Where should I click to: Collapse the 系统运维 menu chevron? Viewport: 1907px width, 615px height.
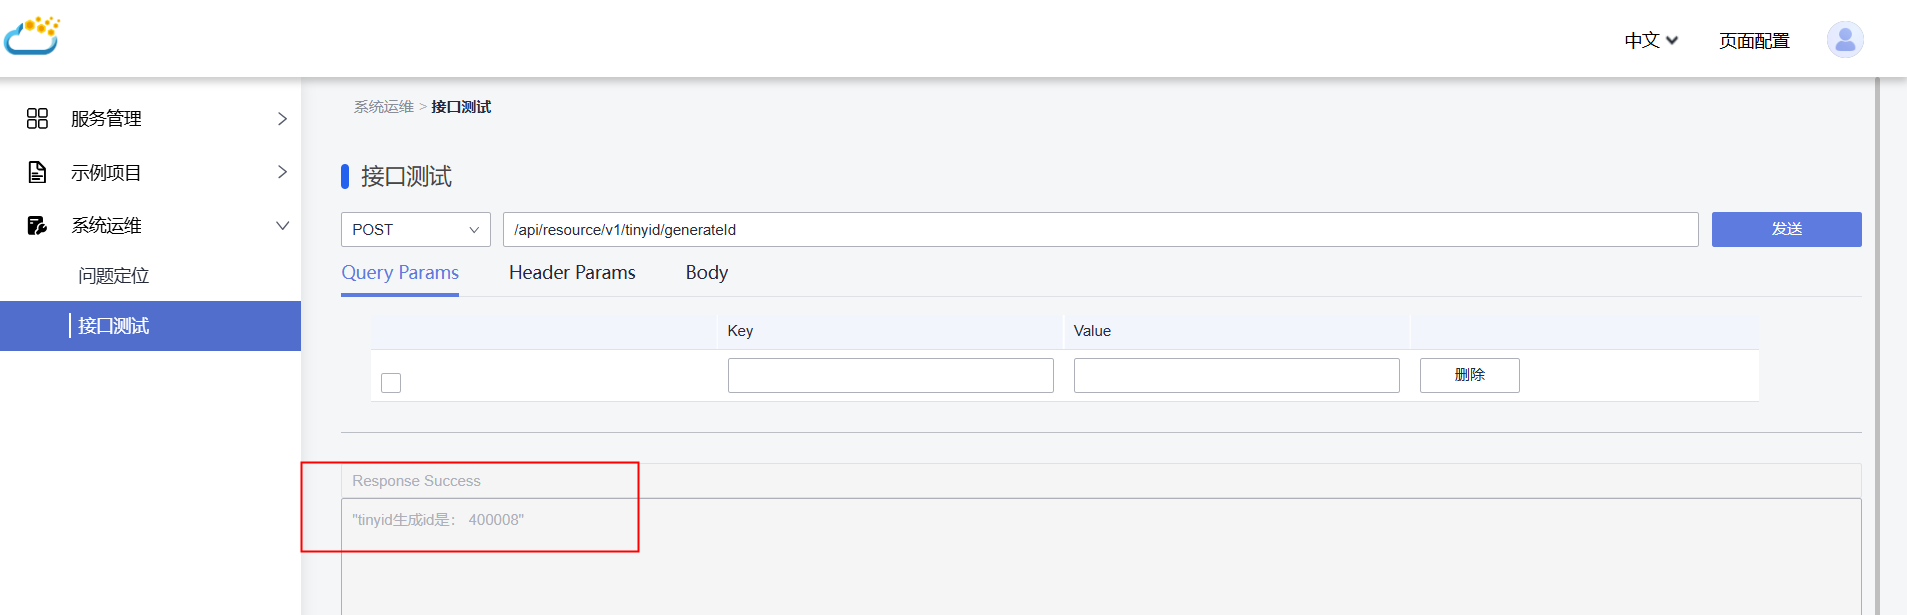click(x=282, y=225)
